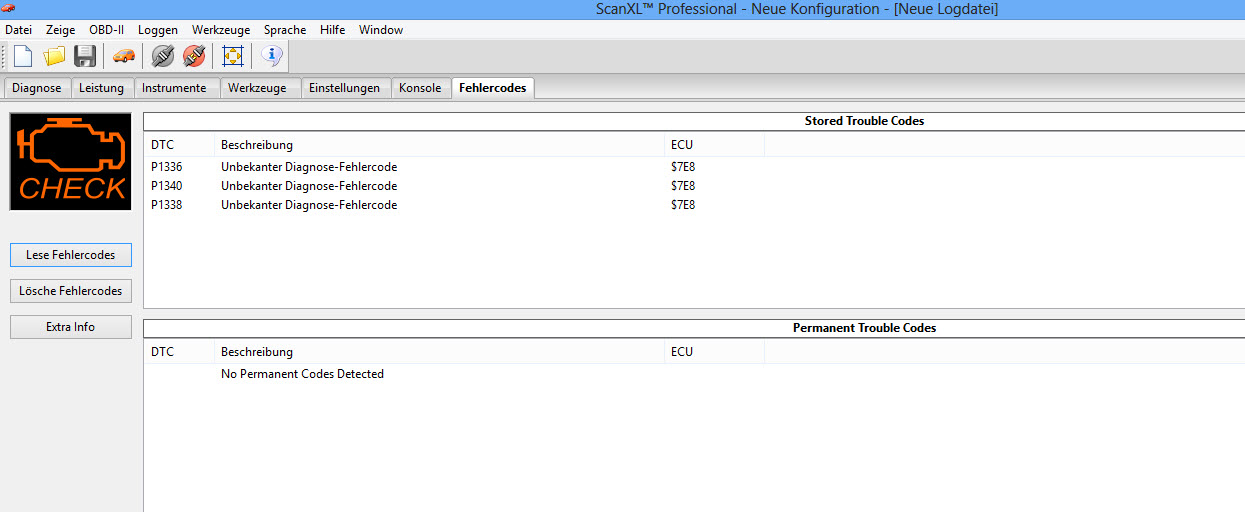Click the orange car vehicle icon
Screen dimensions: 1245x512
pyautogui.click(x=124, y=57)
